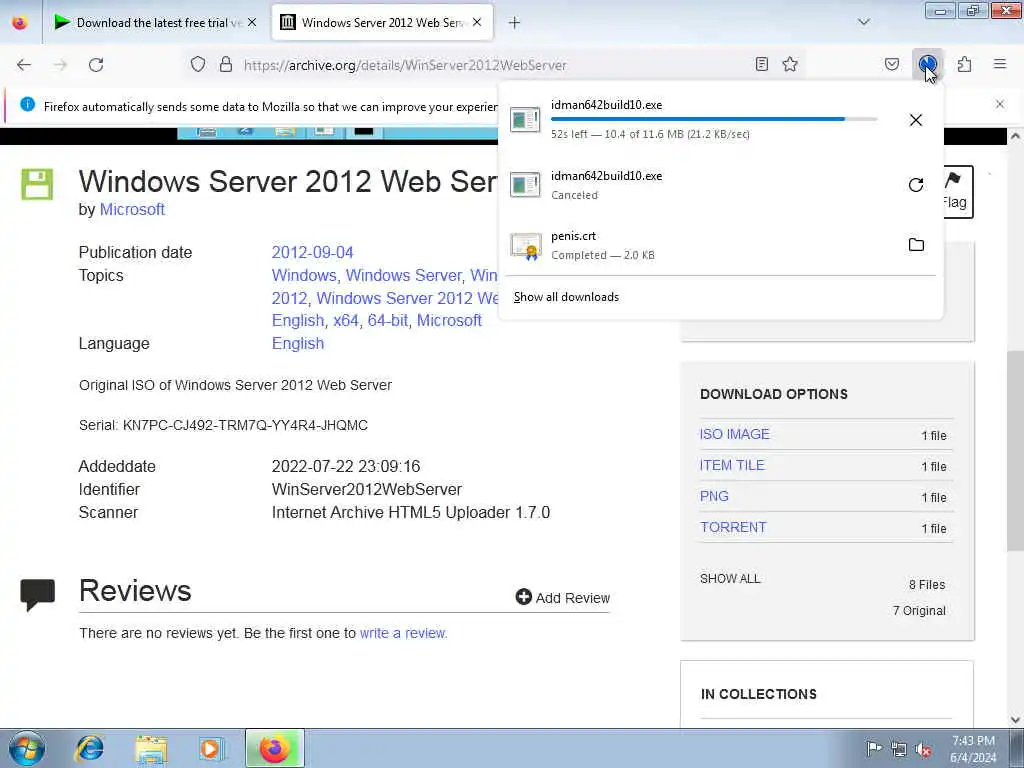The height and width of the screenshot is (768, 1024).
Task: Click the idman642build10.exe download progress bar
Action: tap(714, 119)
